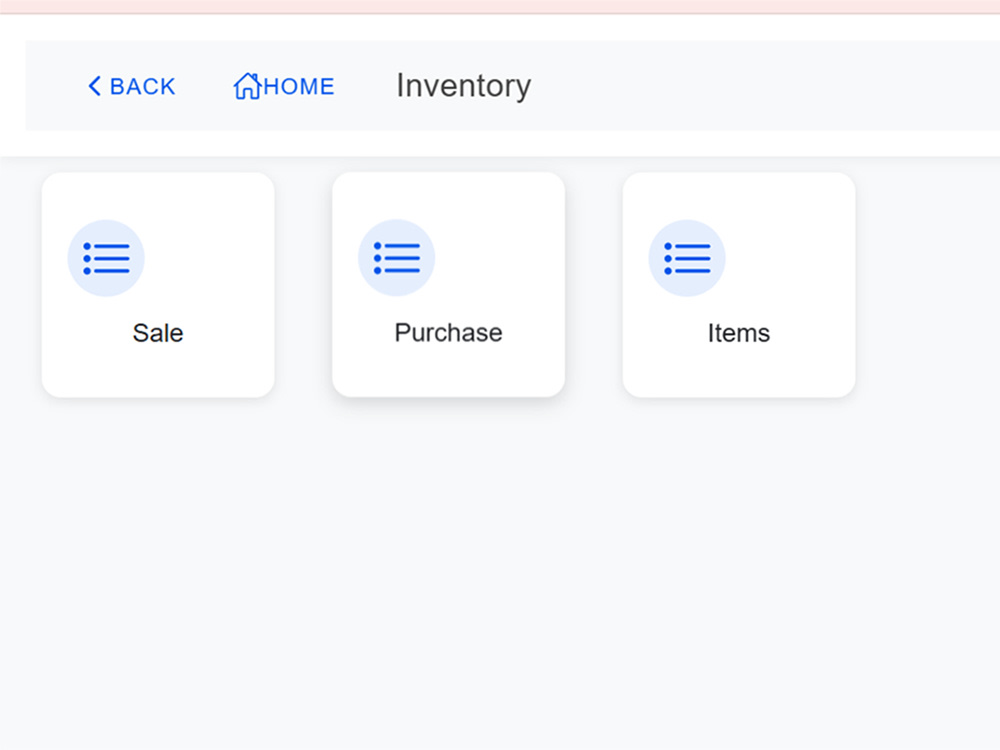Screen dimensions: 1000x750
Task: Select the Sale label text
Action: 158,333
